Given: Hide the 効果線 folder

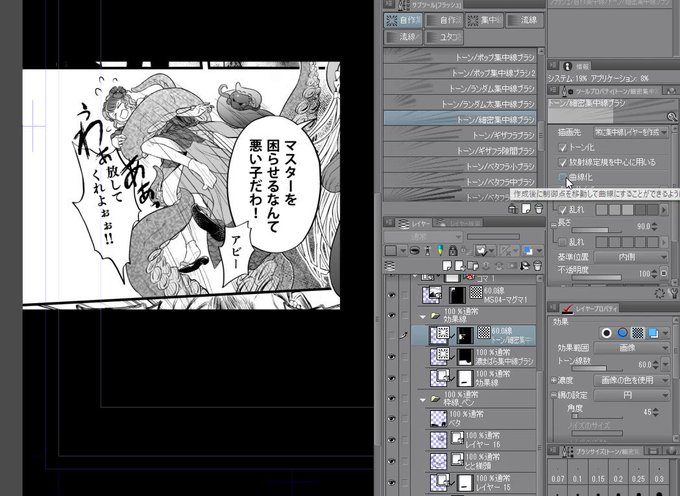Looking at the screenshot, I should coord(392,315).
